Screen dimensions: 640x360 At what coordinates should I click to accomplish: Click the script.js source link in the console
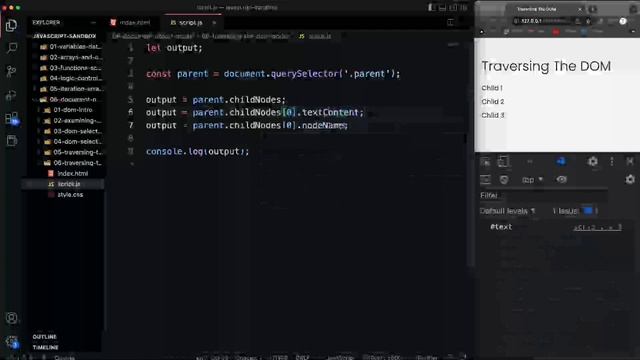pyautogui.click(x=598, y=227)
